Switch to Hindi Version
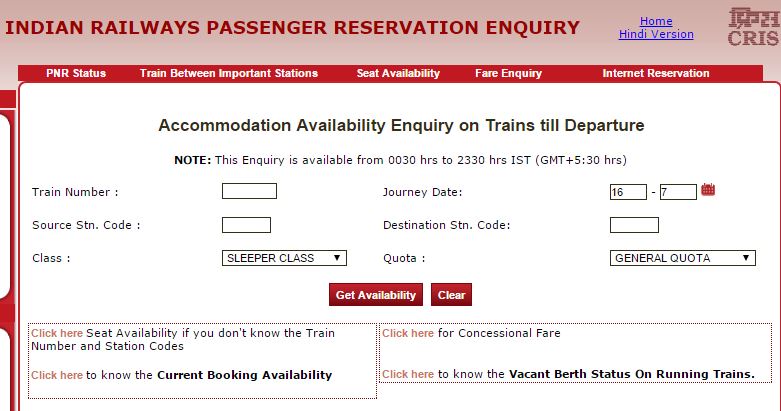This screenshot has height=411, width=781. click(x=656, y=34)
